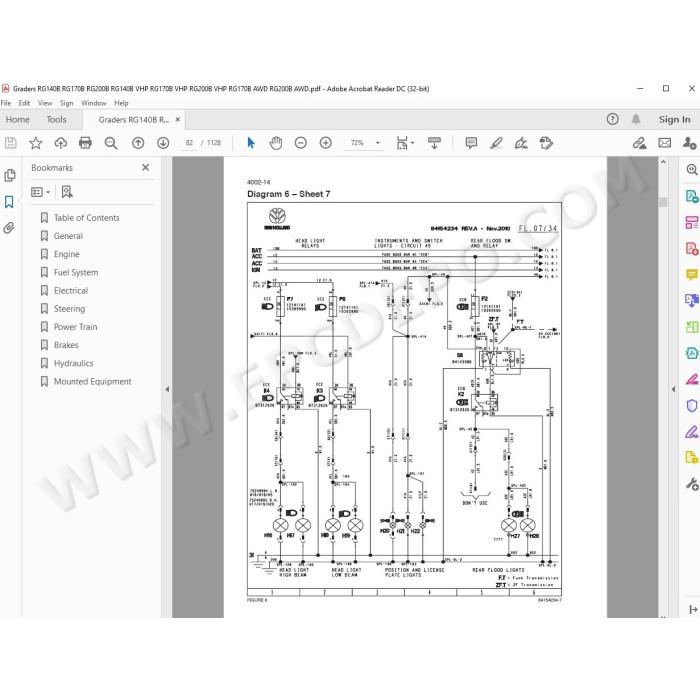This screenshot has width=700, height=700.
Task: Jump to Fuel System bookmark
Action: tap(76, 272)
